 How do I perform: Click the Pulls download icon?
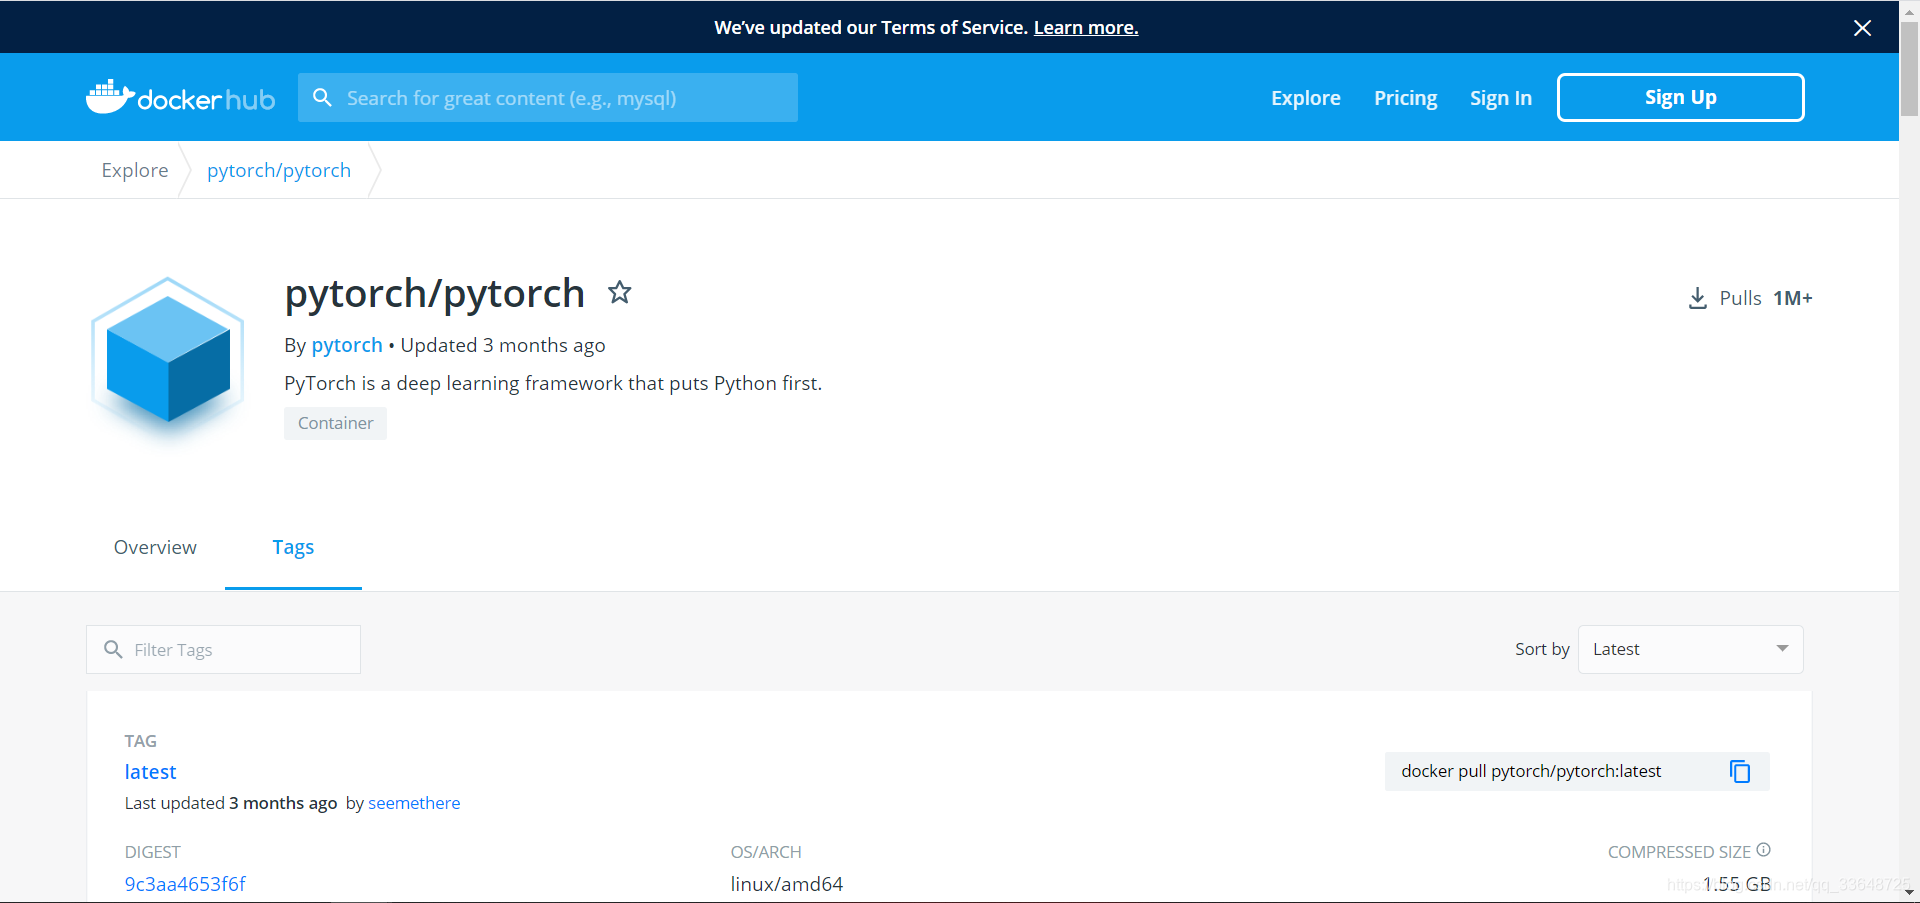pos(1698,298)
